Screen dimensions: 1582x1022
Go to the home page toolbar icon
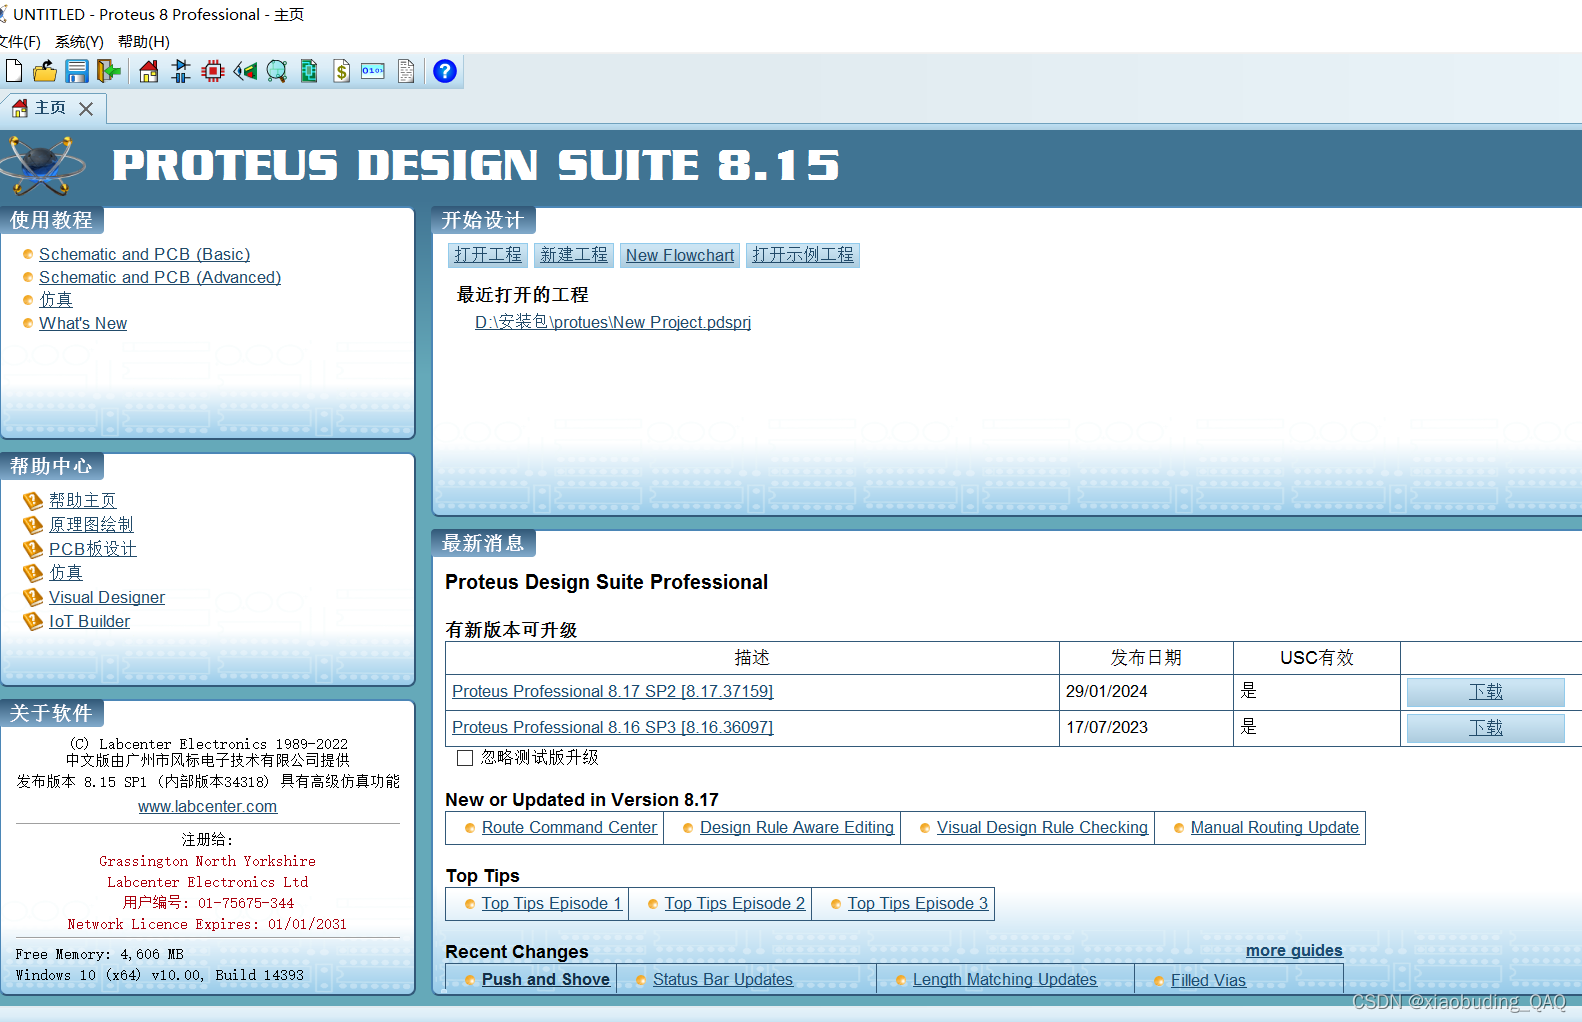point(149,71)
